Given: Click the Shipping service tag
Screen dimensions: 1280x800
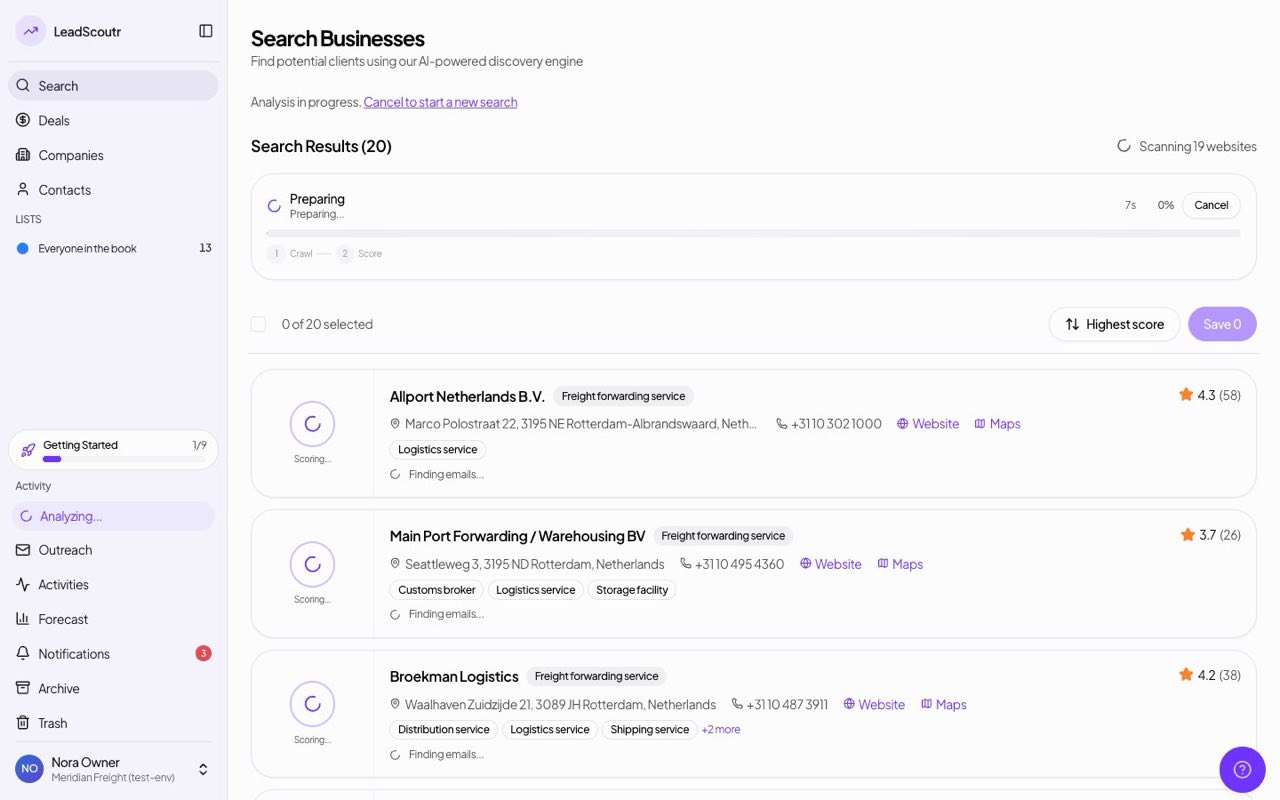Looking at the screenshot, I should click(x=650, y=730).
